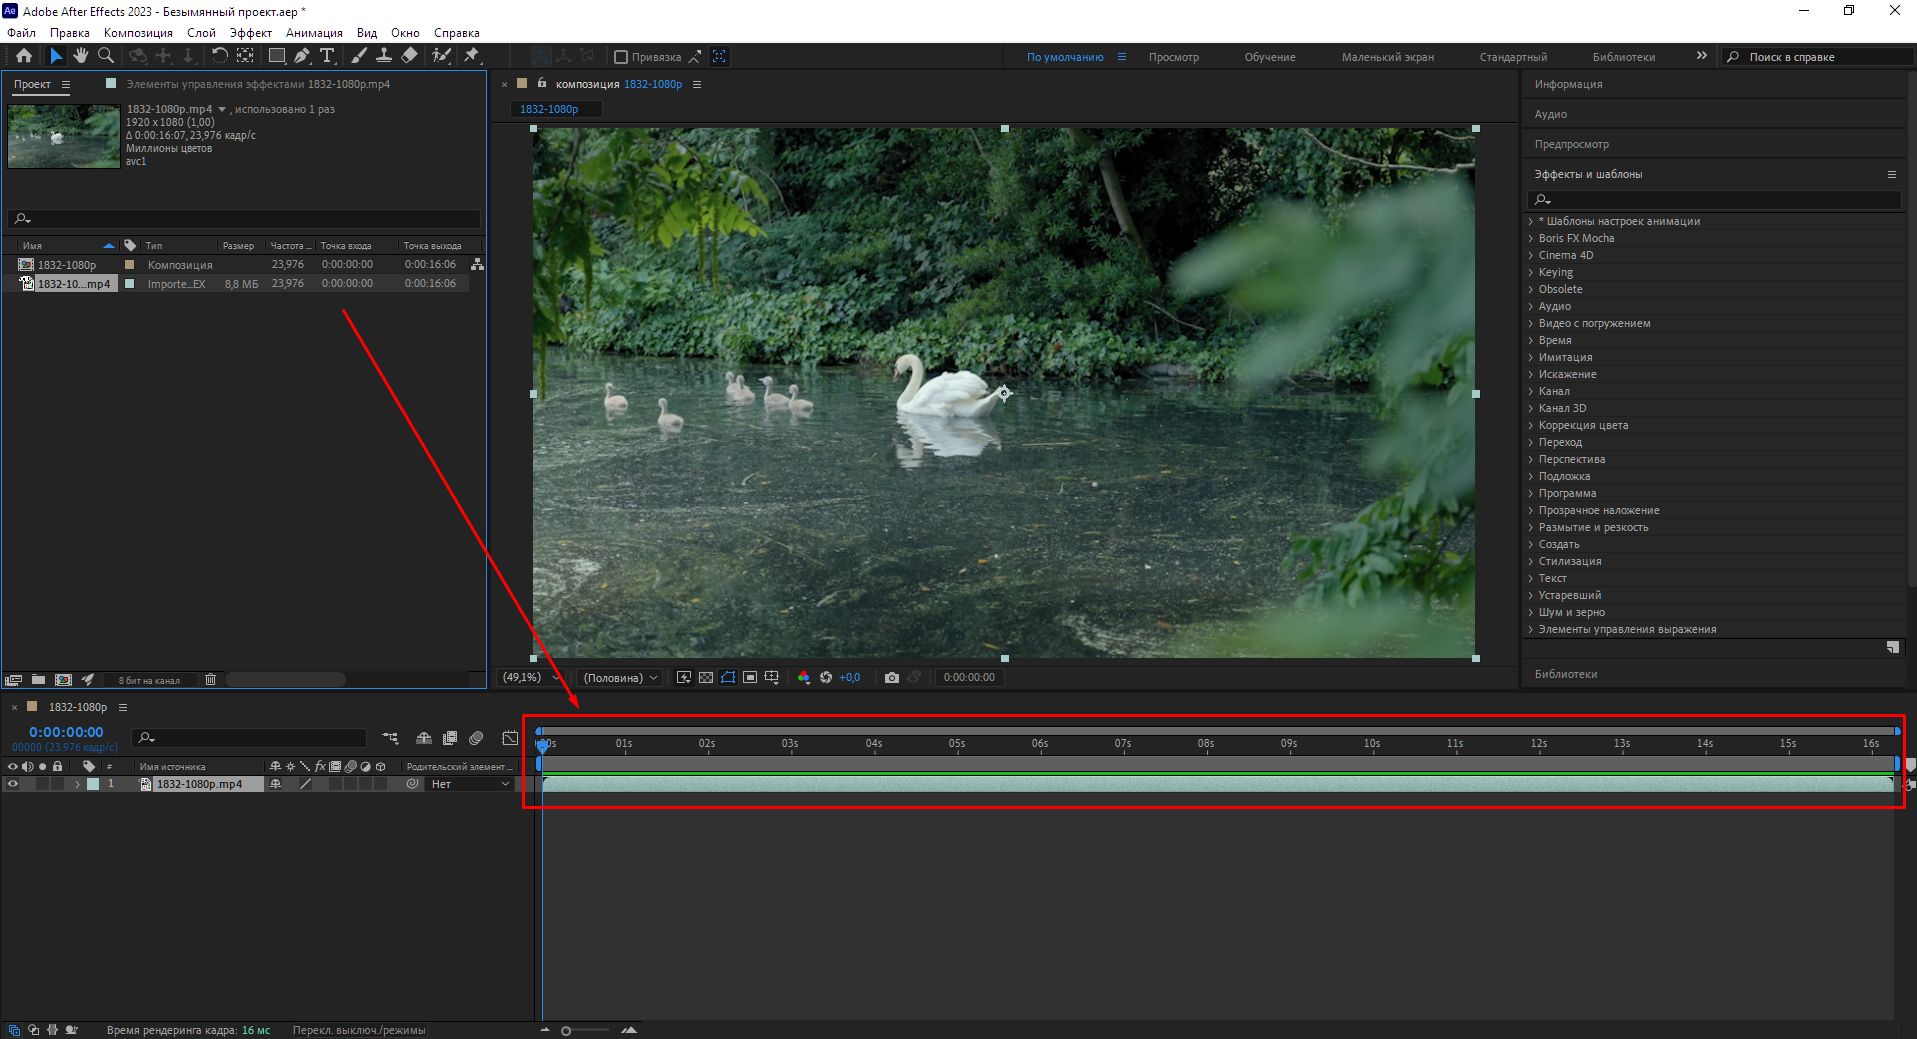1917x1039 pixels.
Task: Click the snapshot camera icon in viewer
Action: (892, 677)
